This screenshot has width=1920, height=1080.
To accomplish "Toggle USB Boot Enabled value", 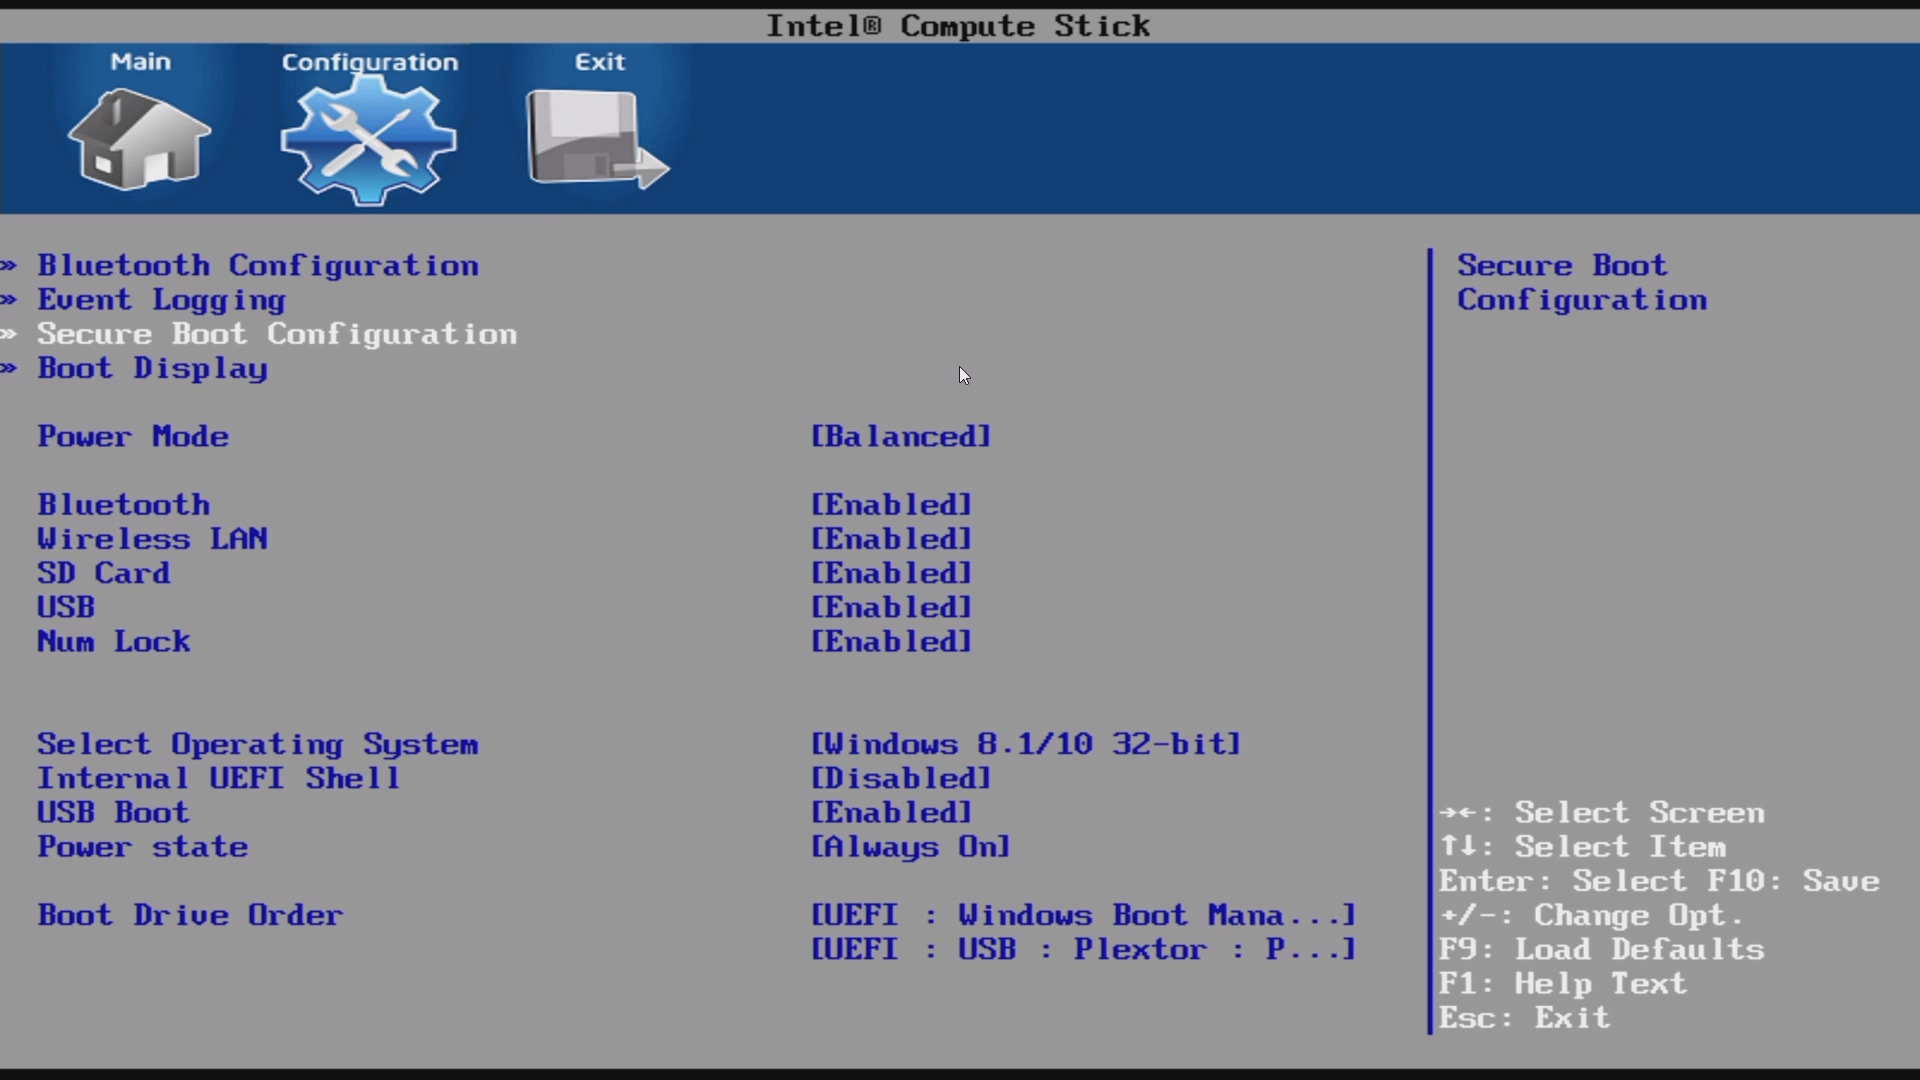I will tap(891, 812).
